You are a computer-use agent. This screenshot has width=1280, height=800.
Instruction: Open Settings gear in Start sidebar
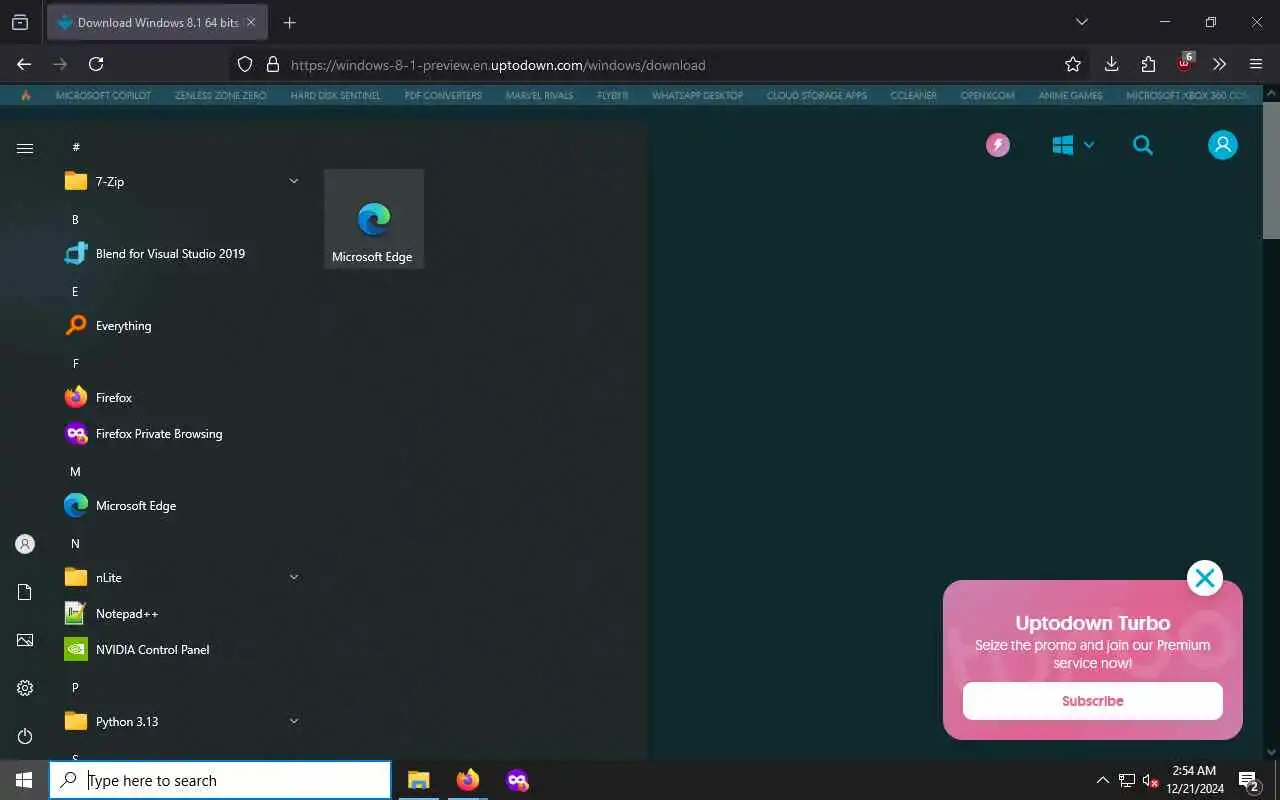(25, 688)
